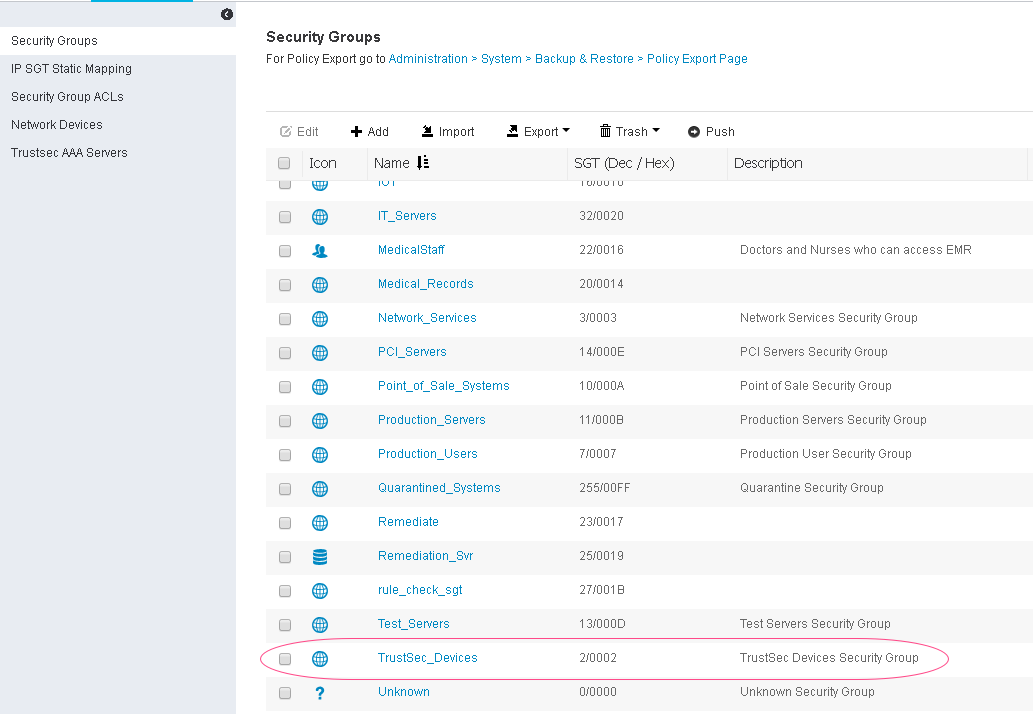Click the question mark icon for Unknown group
This screenshot has width=1033, height=714.
click(x=320, y=691)
